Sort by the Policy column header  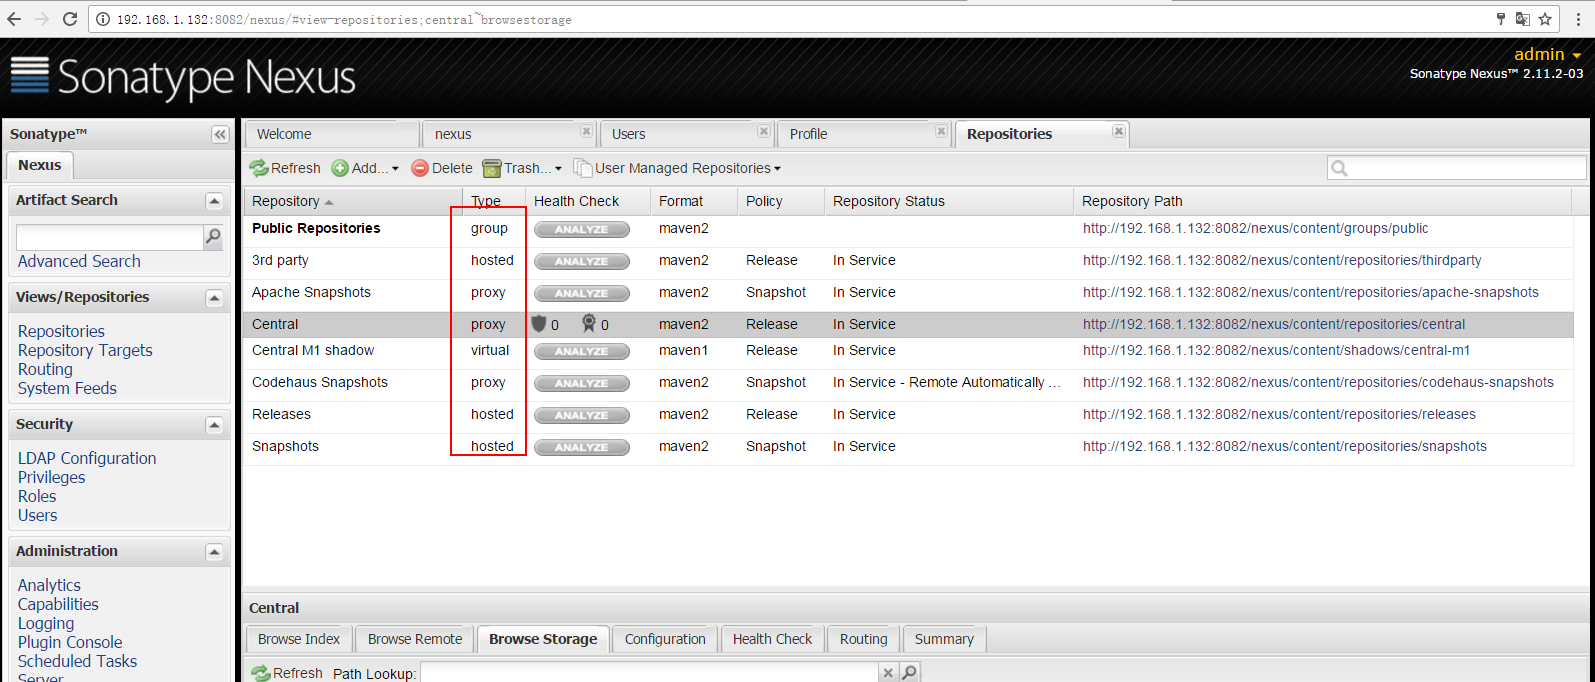coord(781,201)
